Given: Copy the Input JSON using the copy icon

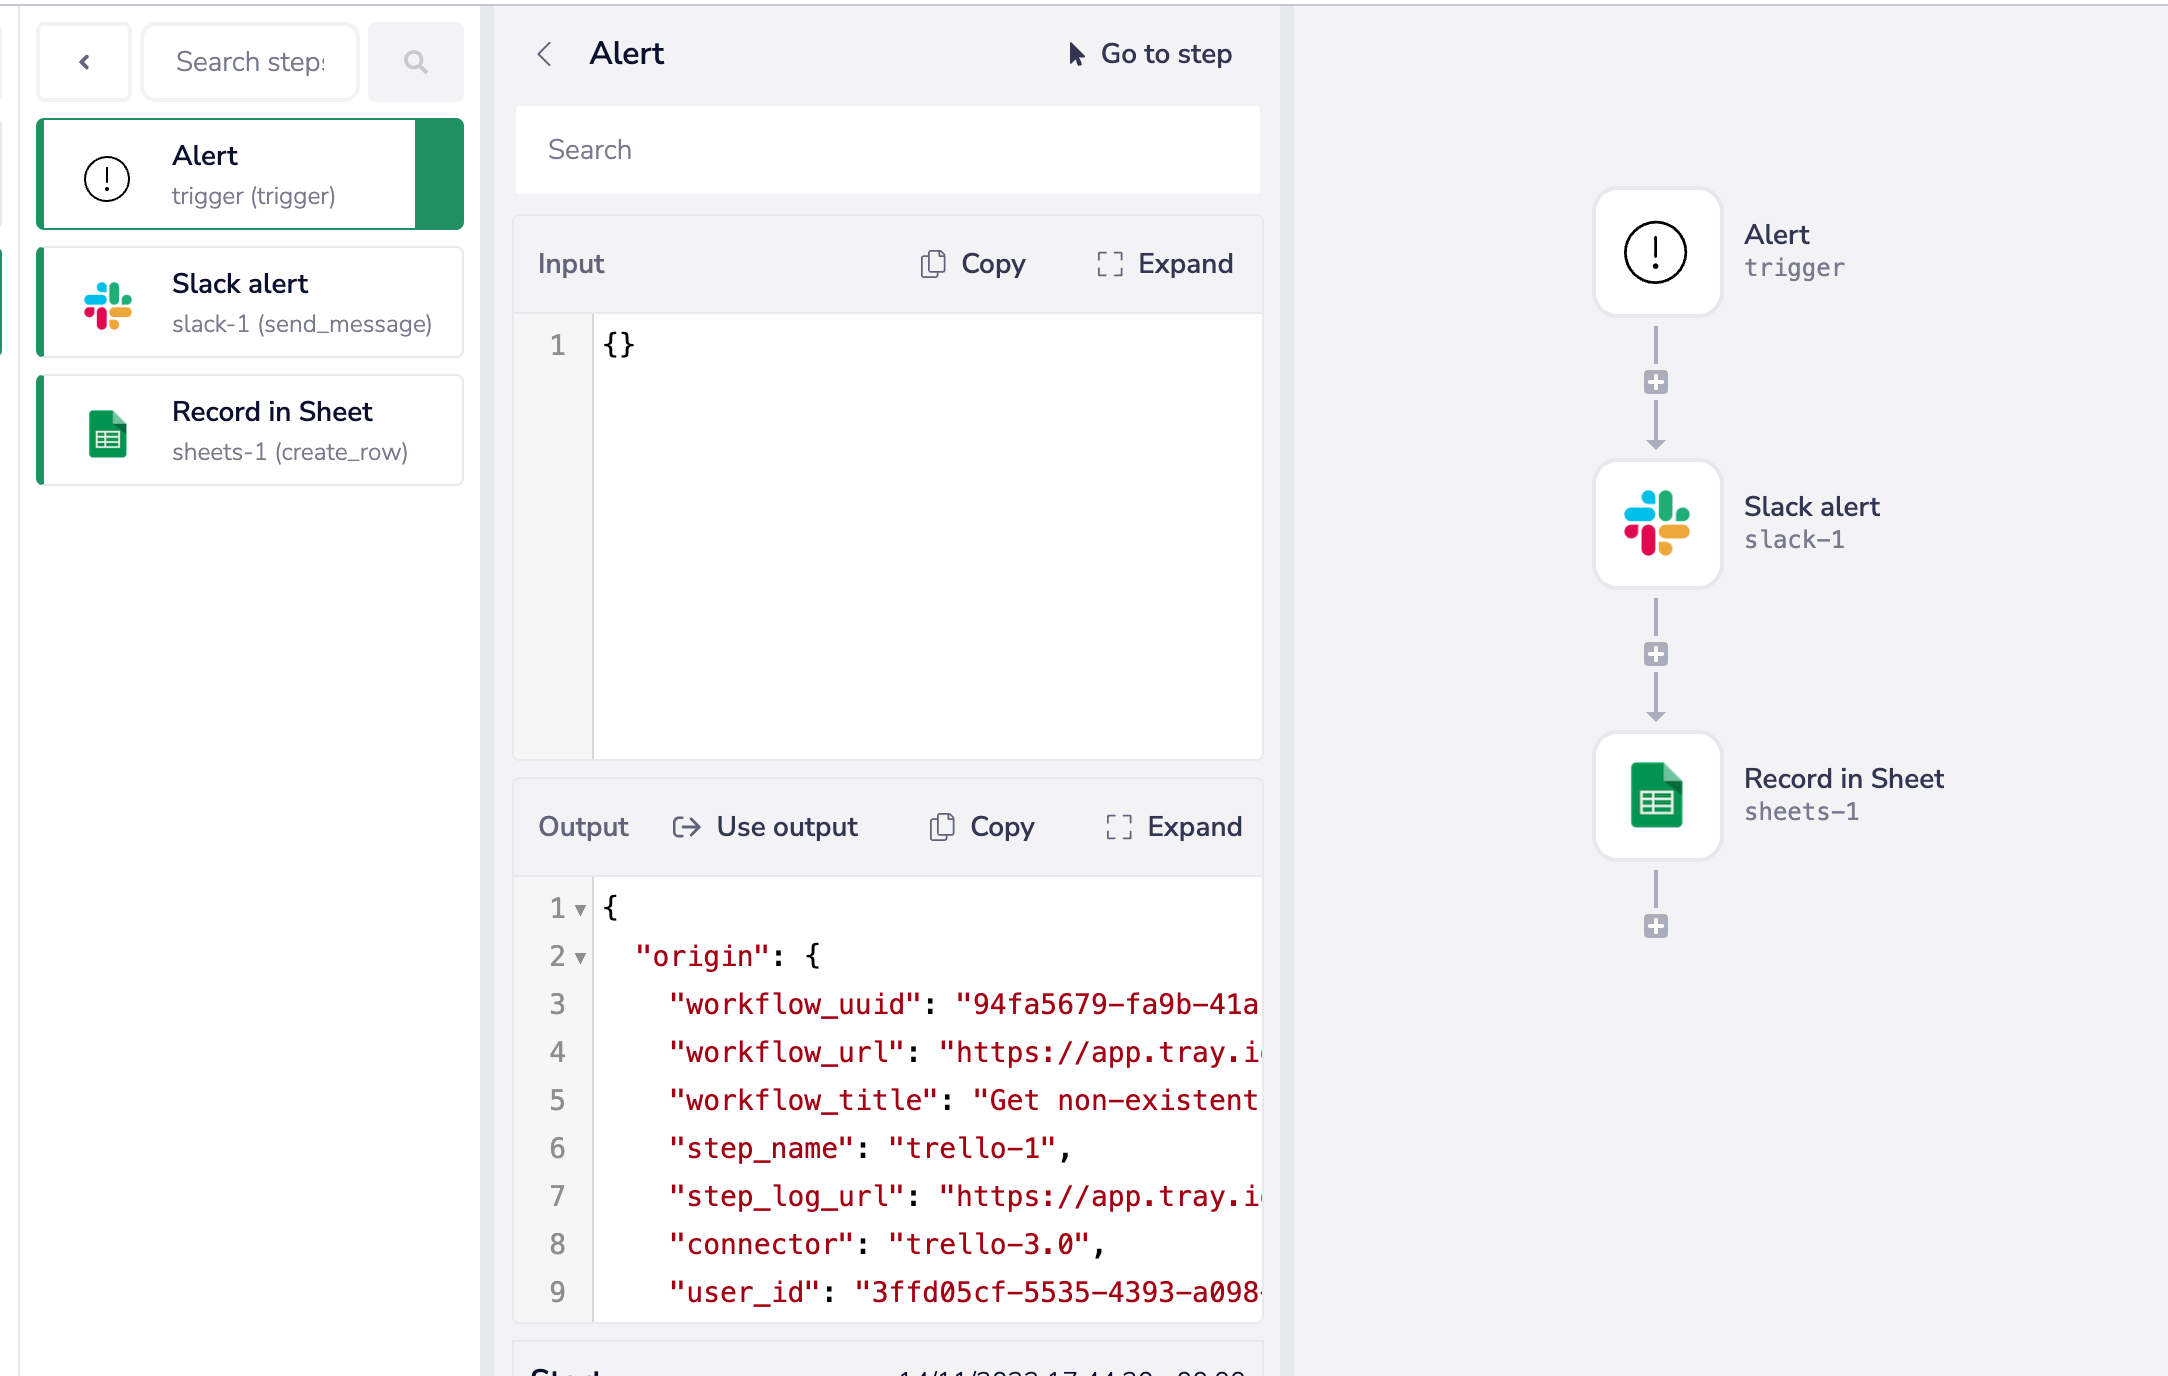Looking at the screenshot, I should (934, 263).
